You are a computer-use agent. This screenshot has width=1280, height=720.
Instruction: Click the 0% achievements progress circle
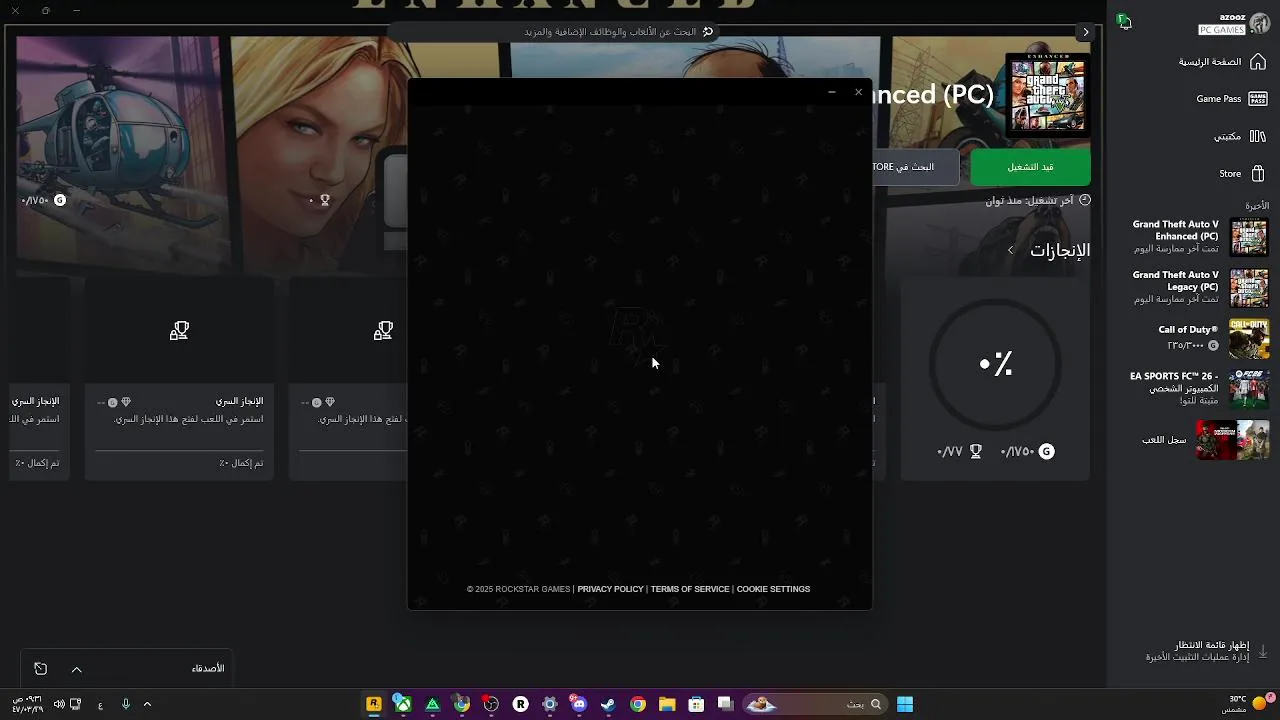pos(996,364)
